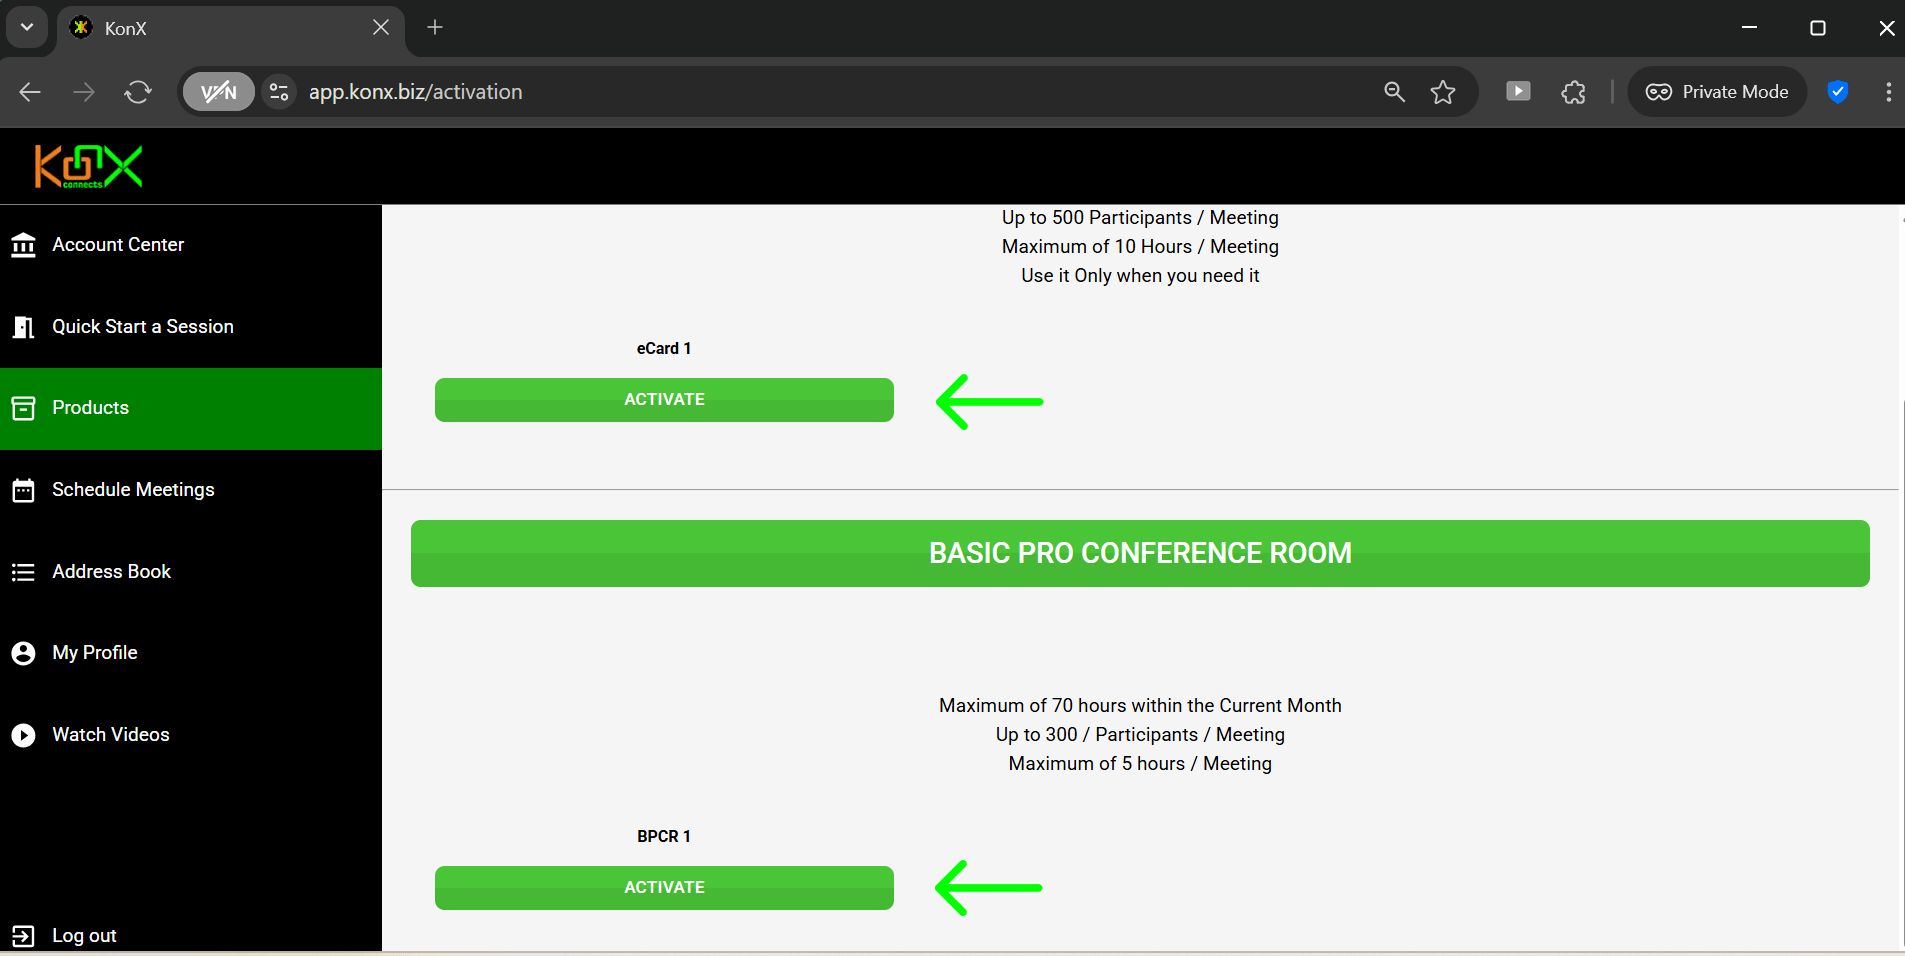Activate the eCard 1 product
This screenshot has width=1905, height=956.
(664, 400)
